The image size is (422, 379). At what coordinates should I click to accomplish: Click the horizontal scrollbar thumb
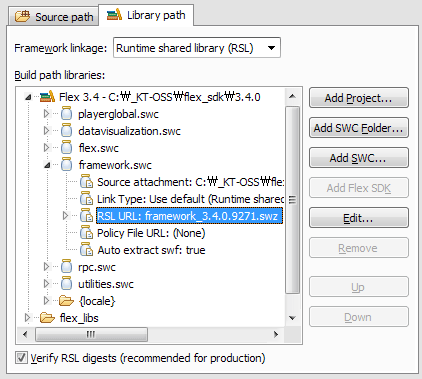point(91,334)
